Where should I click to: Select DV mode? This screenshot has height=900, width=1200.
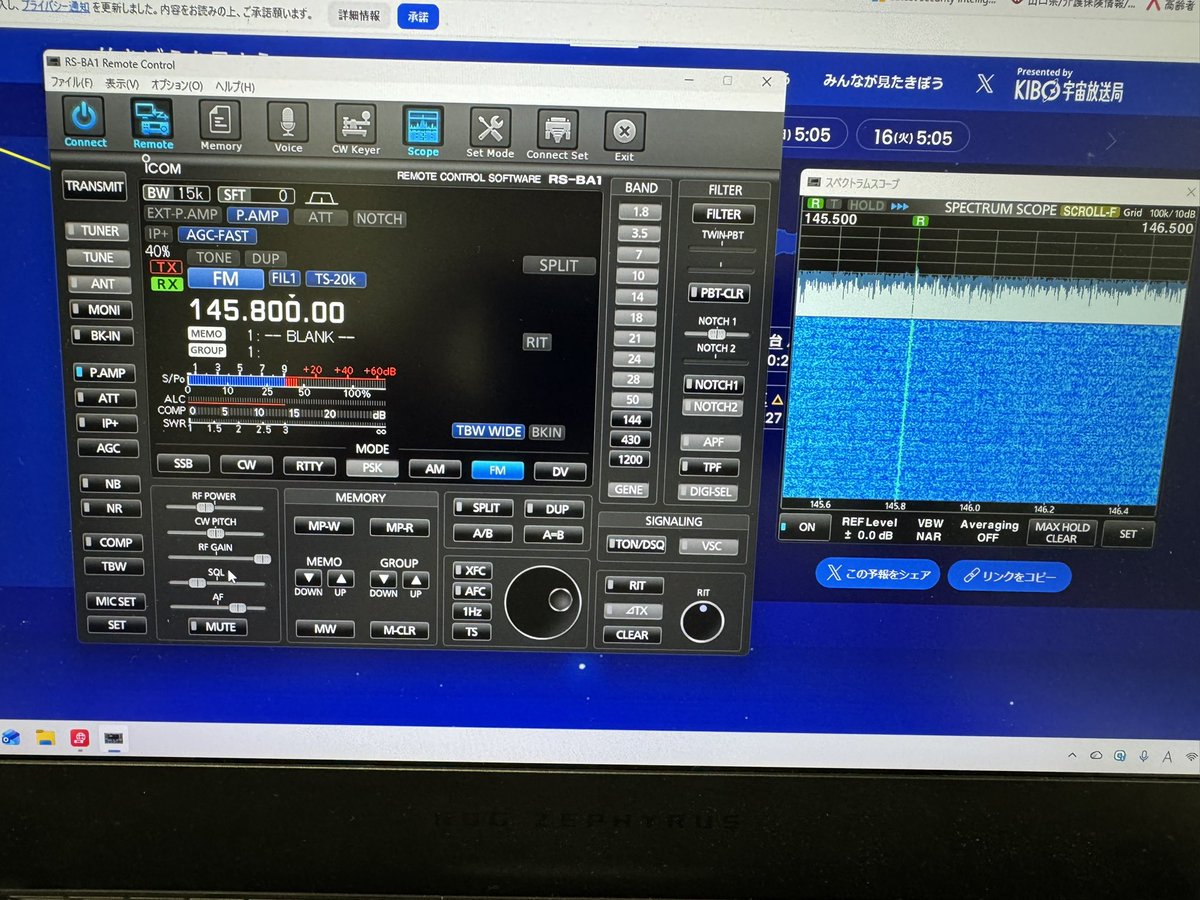560,472
